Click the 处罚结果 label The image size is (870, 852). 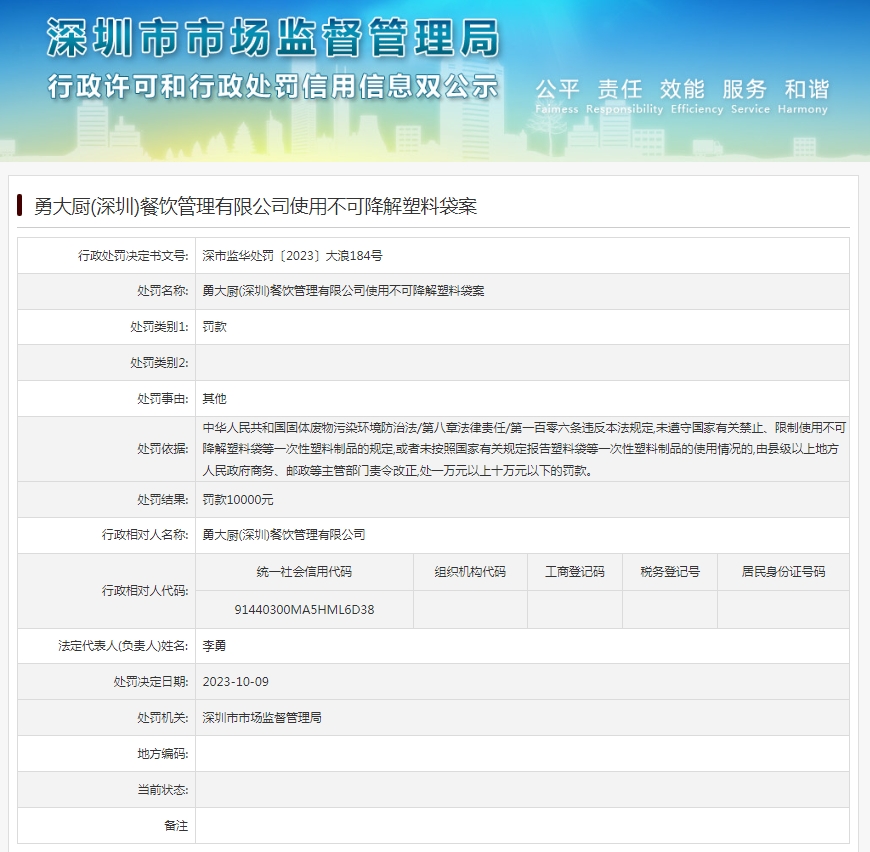163,500
